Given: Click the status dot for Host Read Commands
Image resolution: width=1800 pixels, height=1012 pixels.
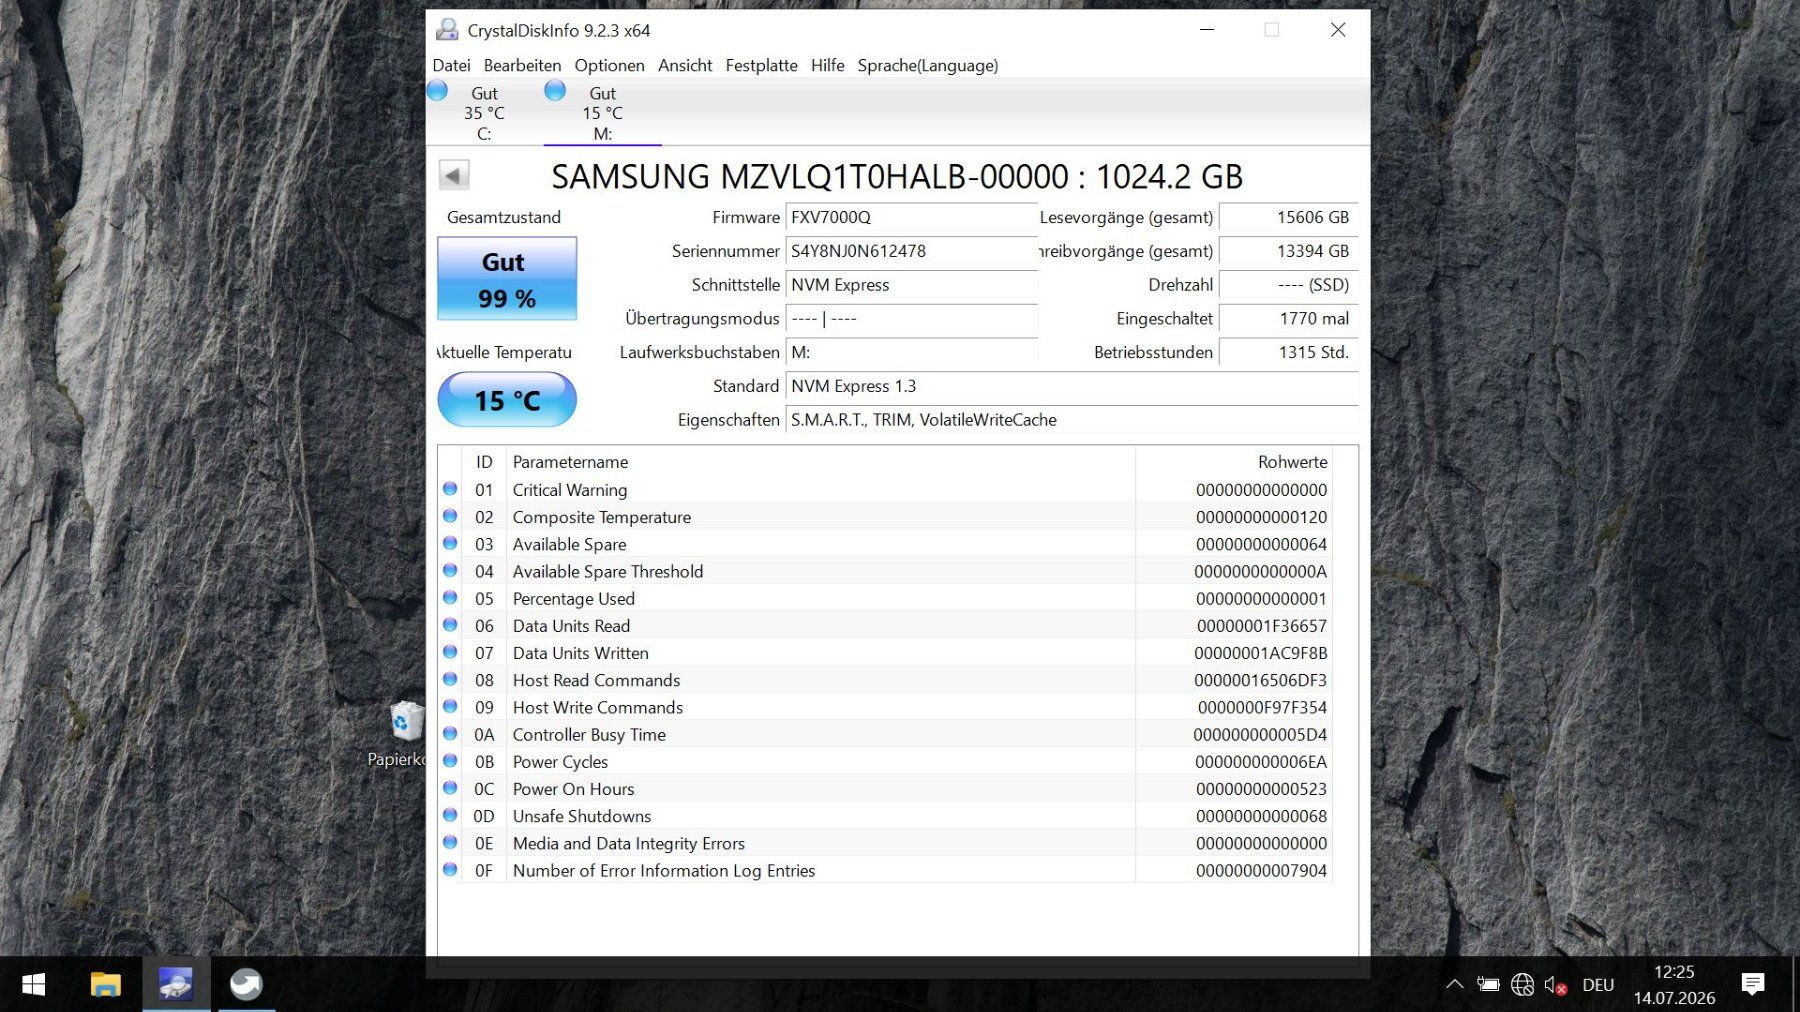Looking at the screenshot, I should tap(450, 679).
